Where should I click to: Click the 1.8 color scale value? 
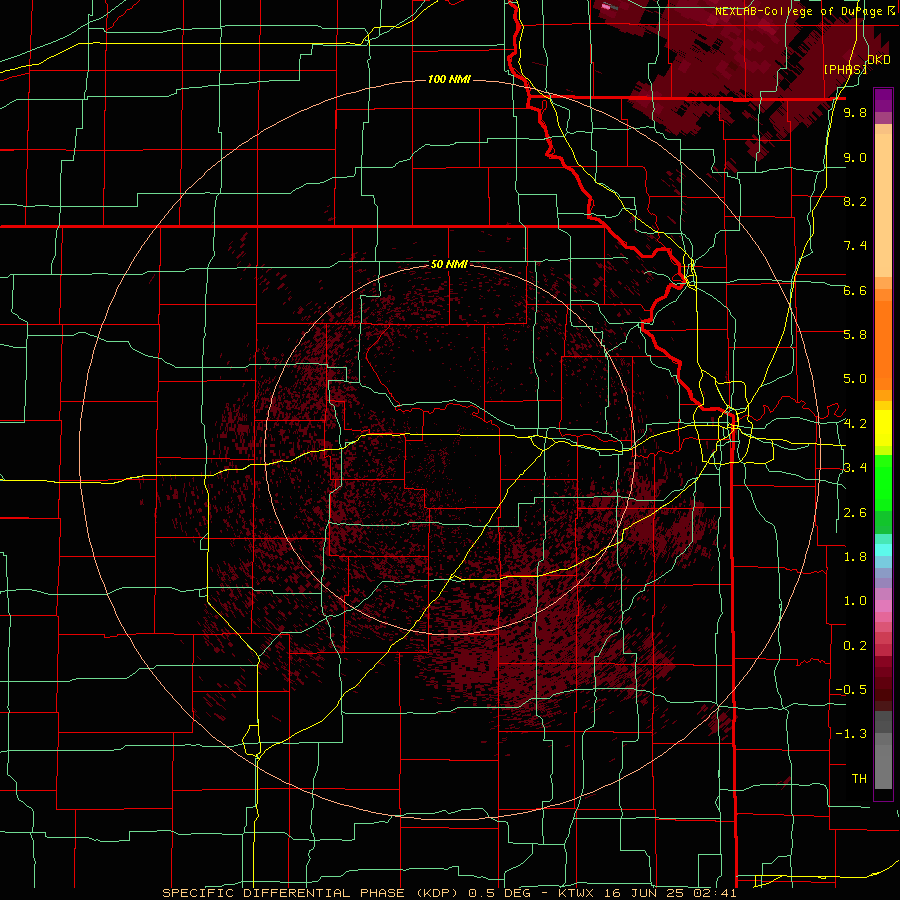point(855,557)
